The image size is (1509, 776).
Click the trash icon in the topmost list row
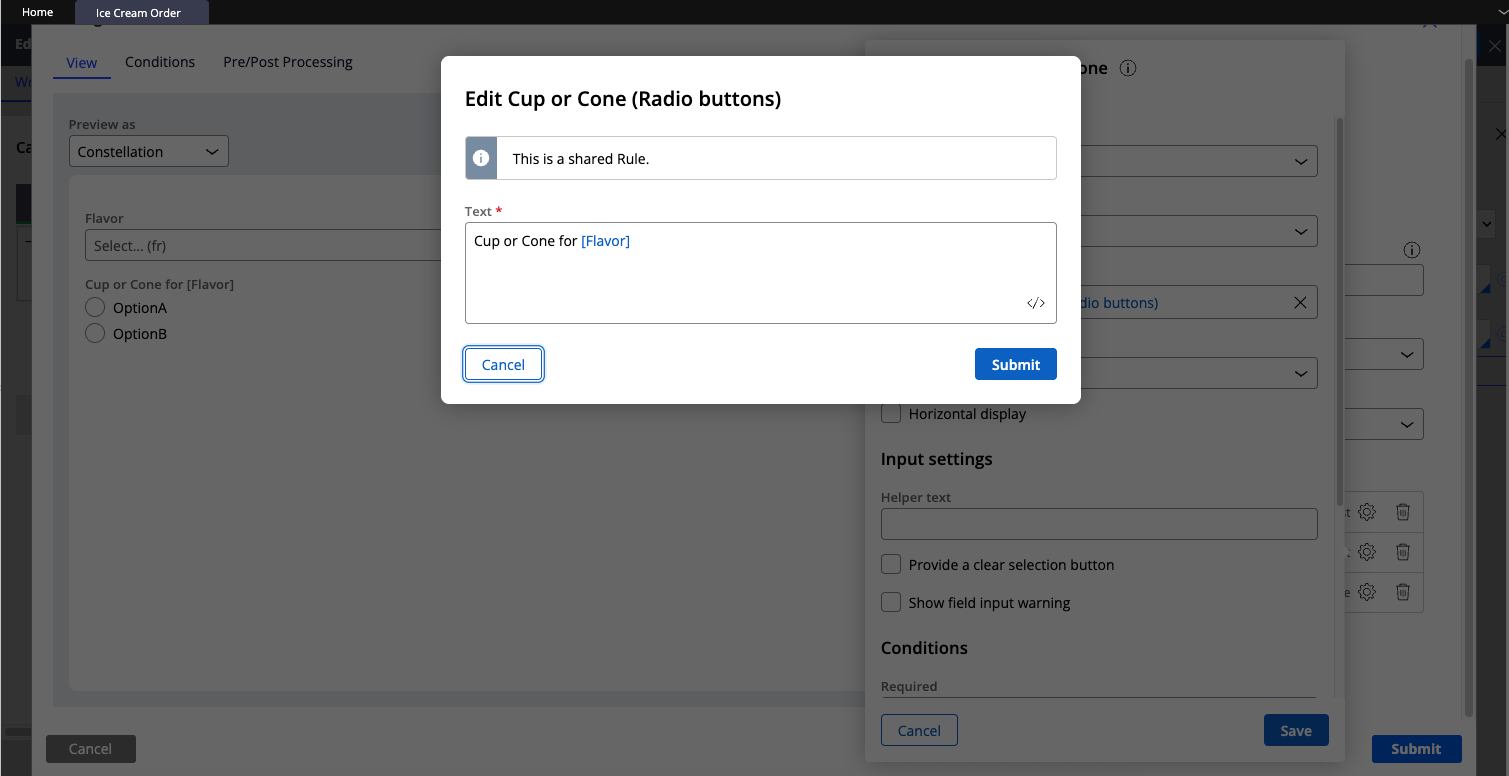click(x=1403, y=512)
